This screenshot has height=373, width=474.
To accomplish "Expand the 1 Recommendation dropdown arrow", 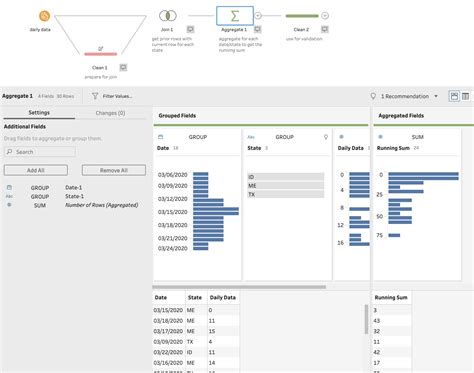I will (436, 96).
